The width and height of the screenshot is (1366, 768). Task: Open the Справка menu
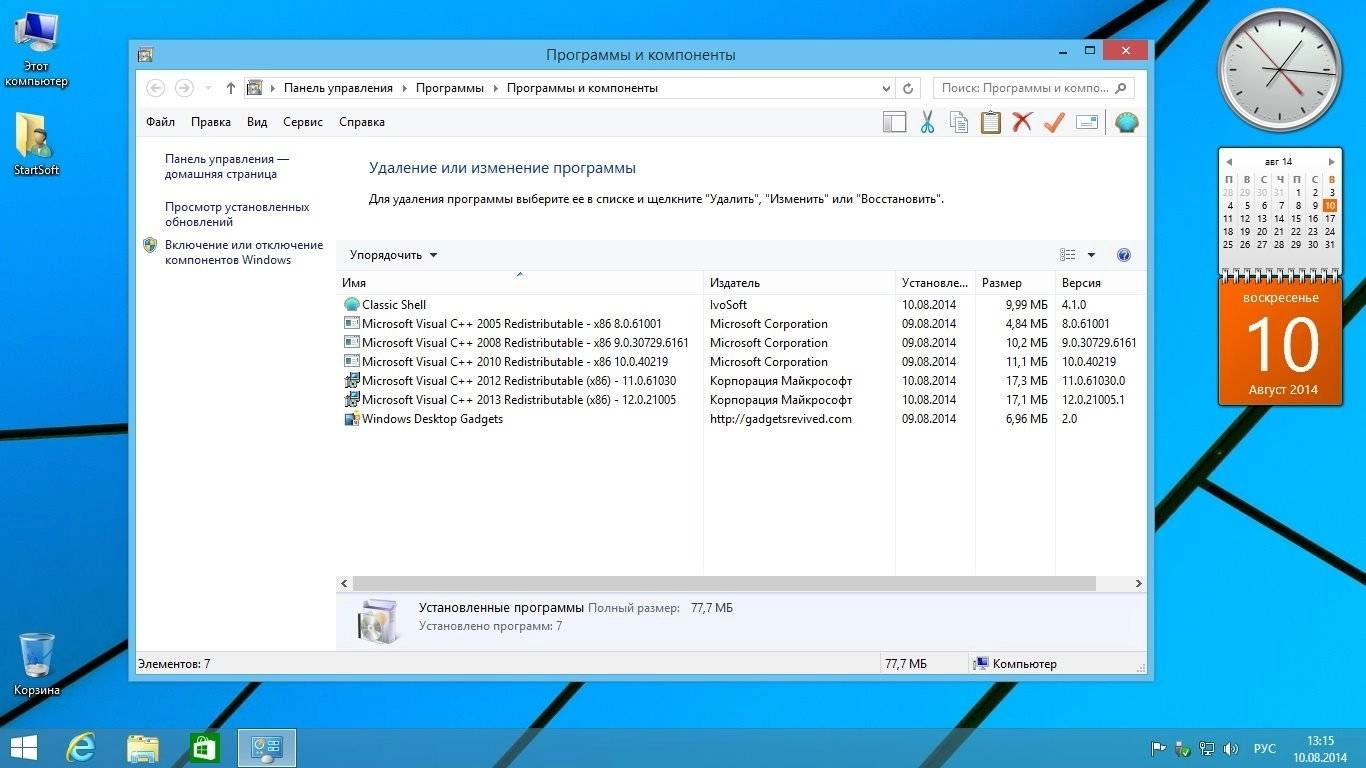(x=362, y=122)
